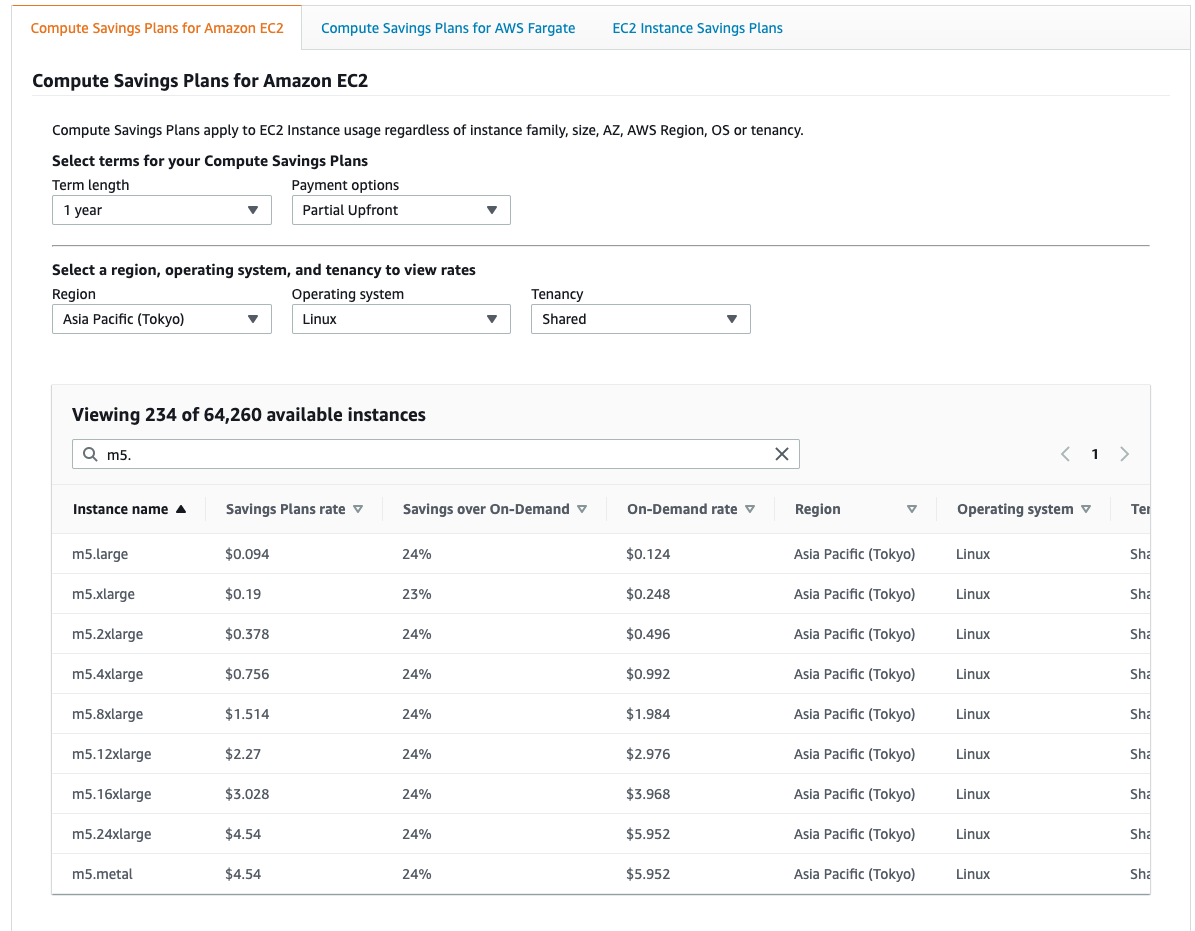The height and width of the screenshot is (931, 1195).
Task: Click the m5.8xlarge instance name
Action: 107,714
